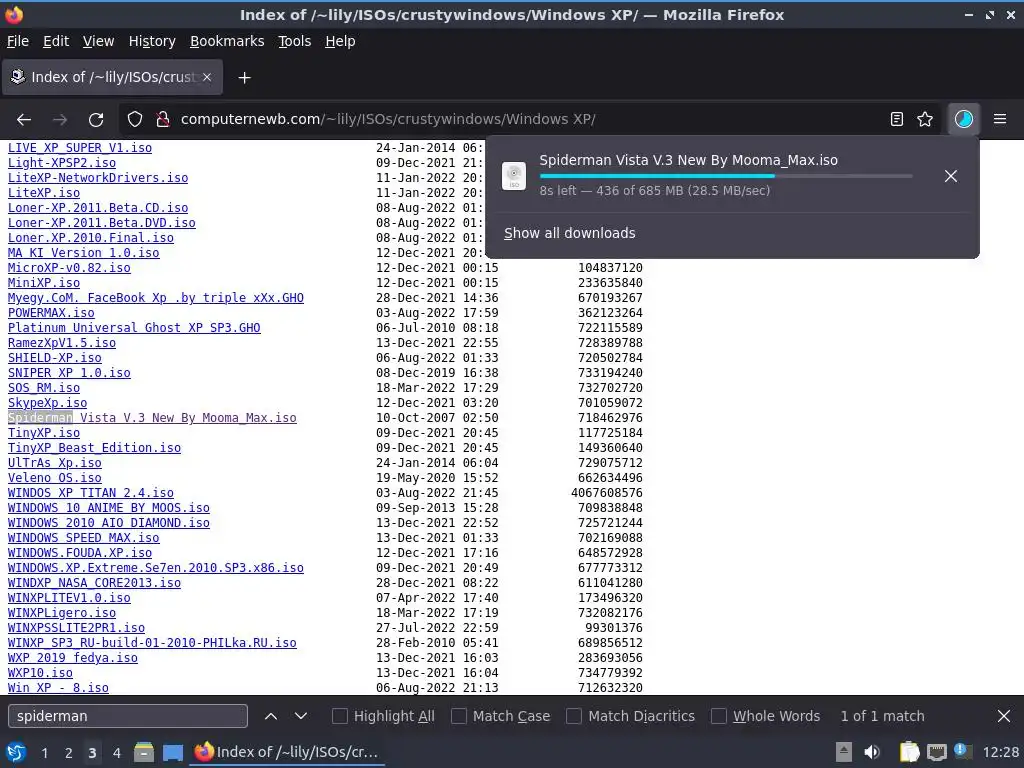Screen dimensions: 1024x768
Task: Click the downloads progress toolbar button
Action: (x=964, y=120)
